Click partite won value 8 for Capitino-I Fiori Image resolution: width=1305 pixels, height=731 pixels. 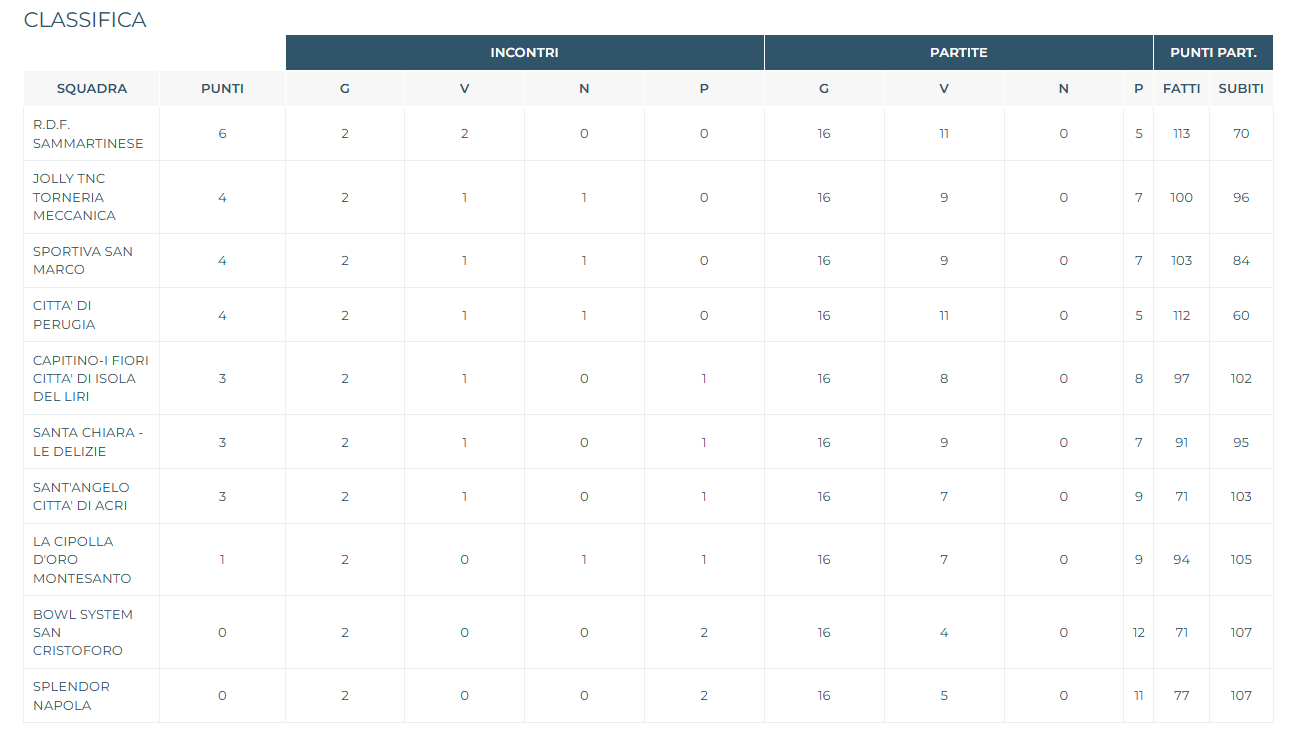(x=944, y=378)
